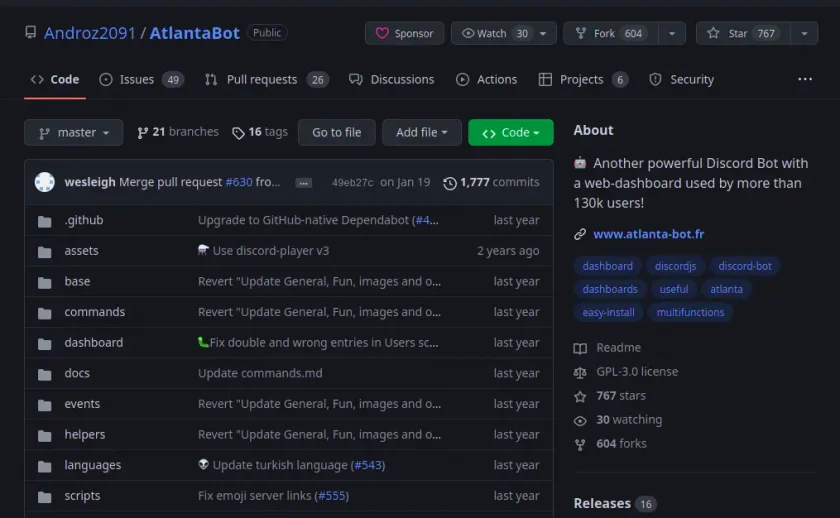840x518 pixels.
Task: Click the repository icon beside Androz2091
Action: pos(31,33)
